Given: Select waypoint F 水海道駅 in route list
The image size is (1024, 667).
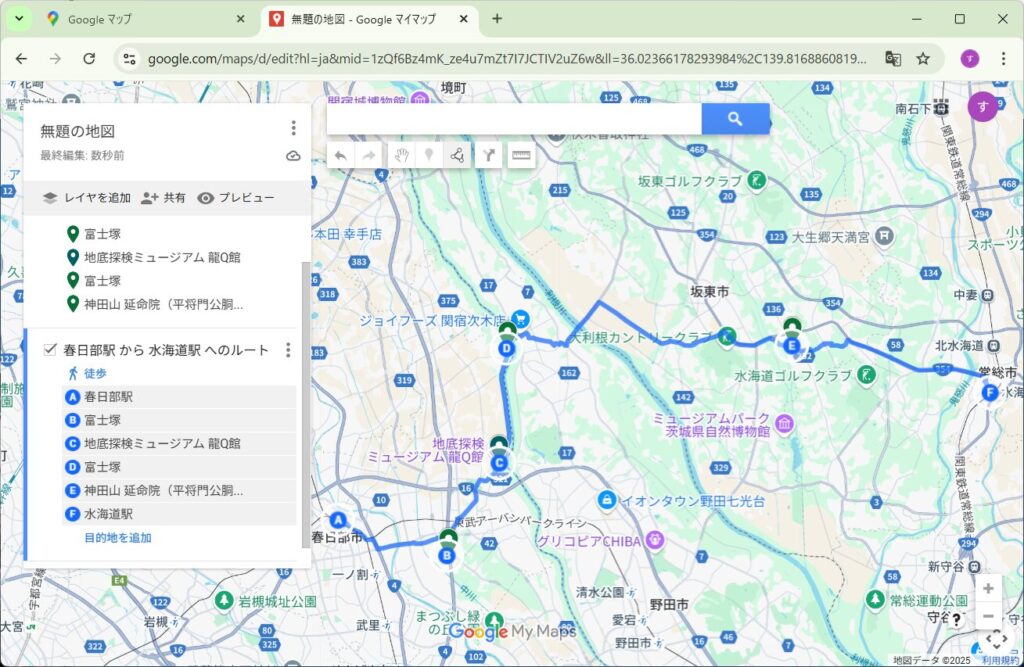Looking at the screenshot, I should tap(179, 514).
